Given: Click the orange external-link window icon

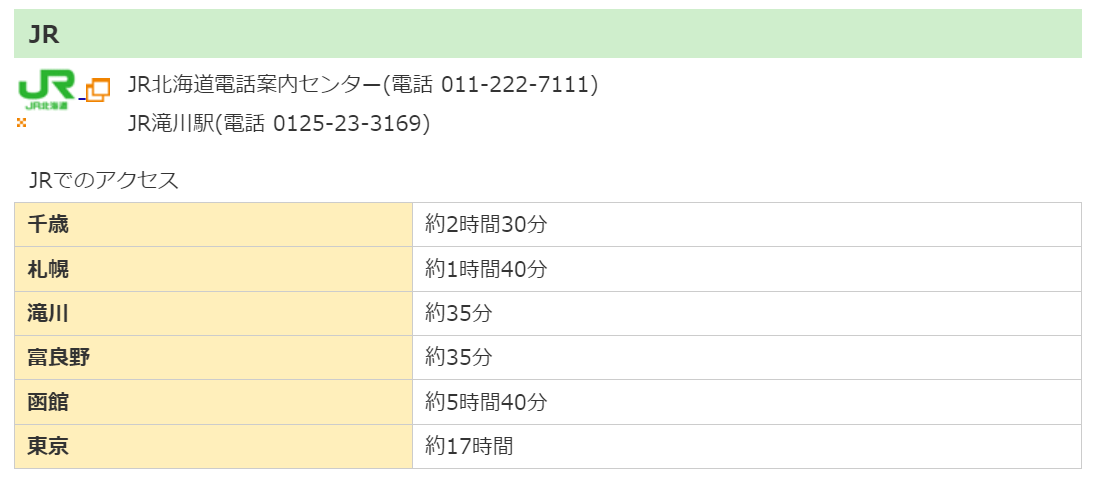Looking at the screenshot, I should click(x=97, y=90).
